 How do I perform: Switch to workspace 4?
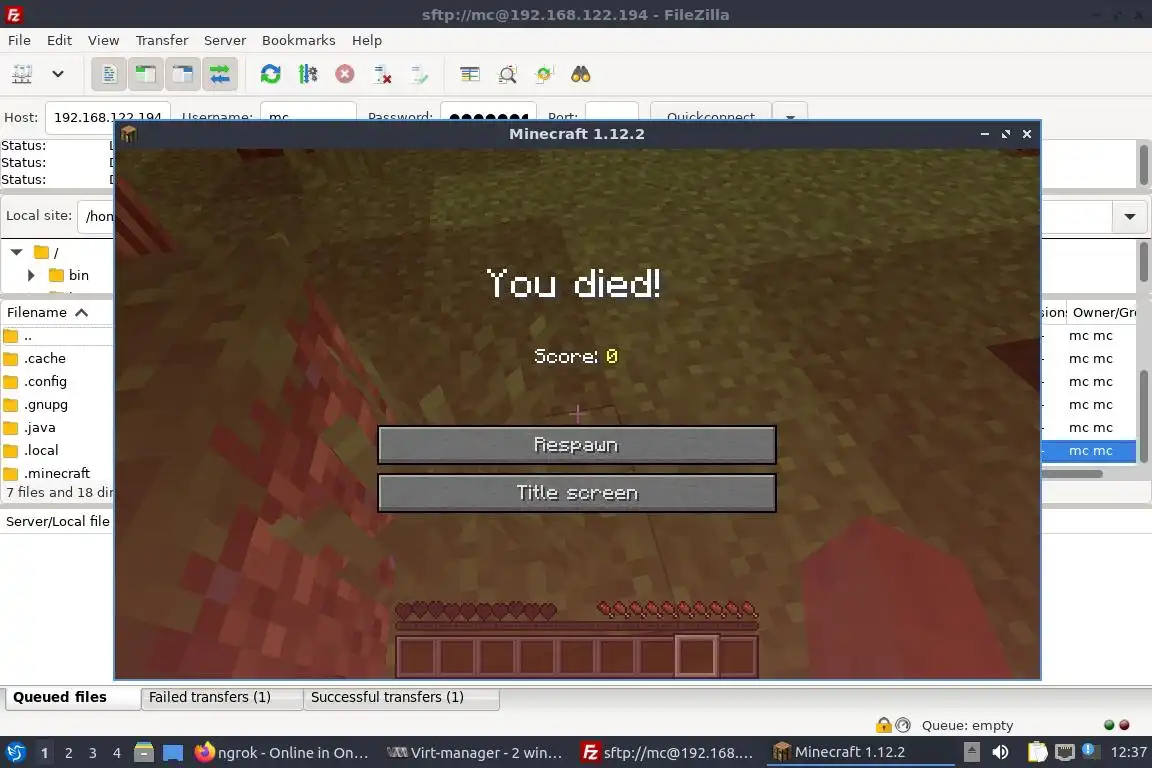coord(117,753)
